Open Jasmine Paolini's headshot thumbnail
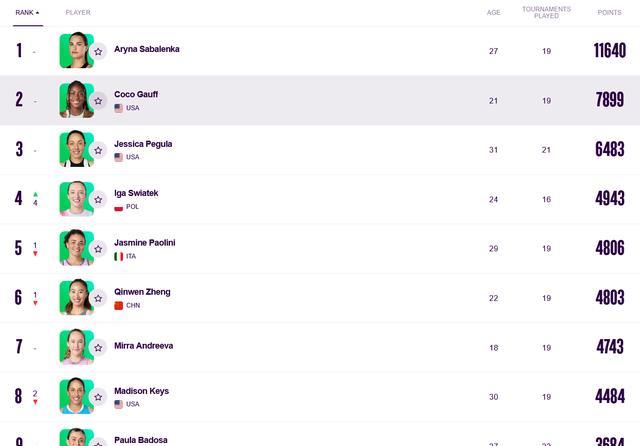This screenshot has height=446, width=640. tap(76, 248)
